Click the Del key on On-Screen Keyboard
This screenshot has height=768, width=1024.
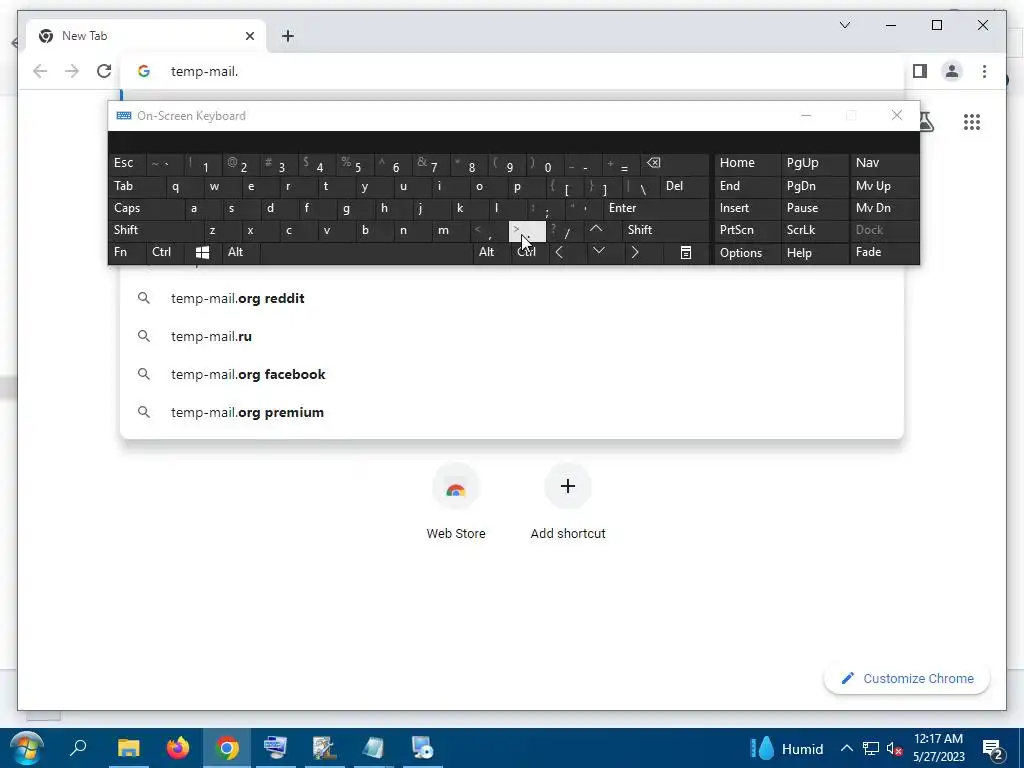684,186
